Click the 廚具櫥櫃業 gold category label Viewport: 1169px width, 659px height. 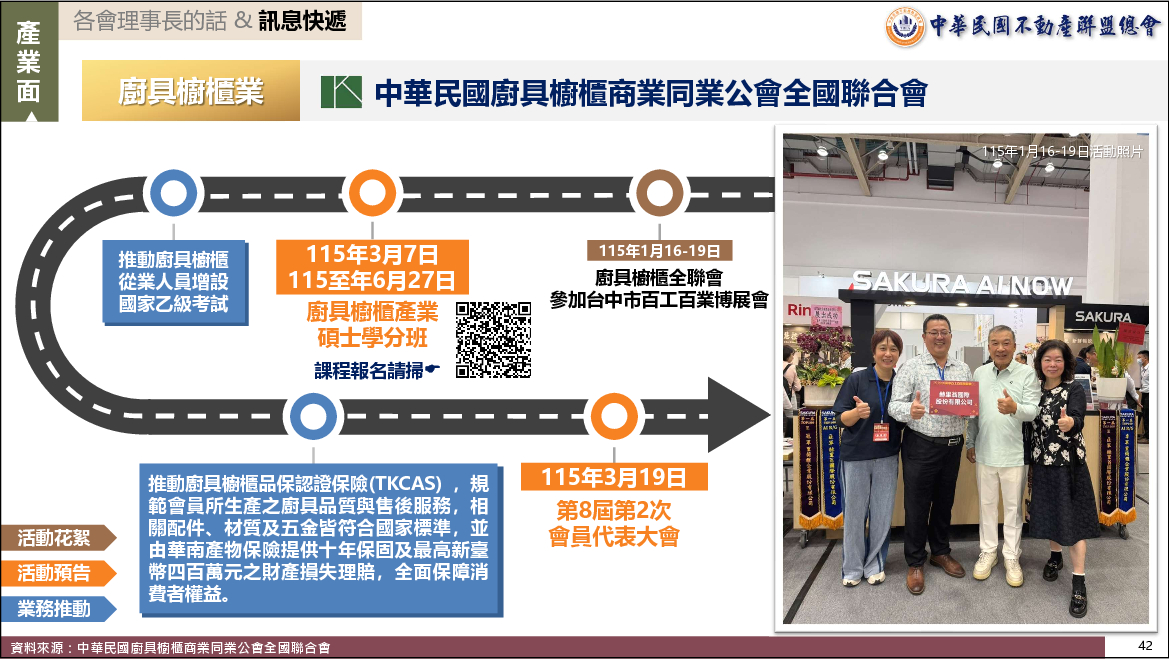pos(191,91)
